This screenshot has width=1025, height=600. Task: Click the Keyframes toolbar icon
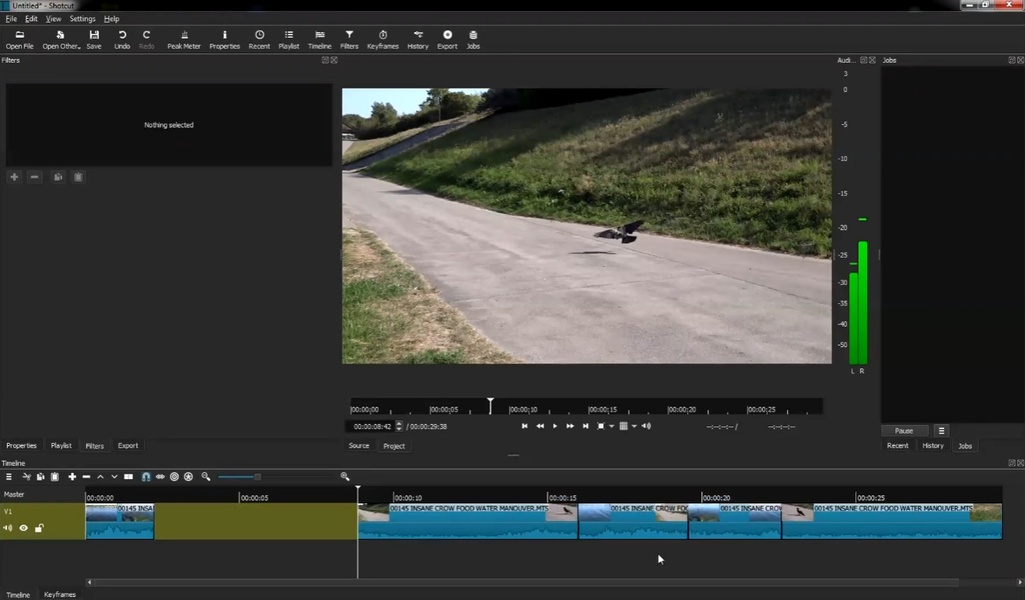tap(382, 39)
